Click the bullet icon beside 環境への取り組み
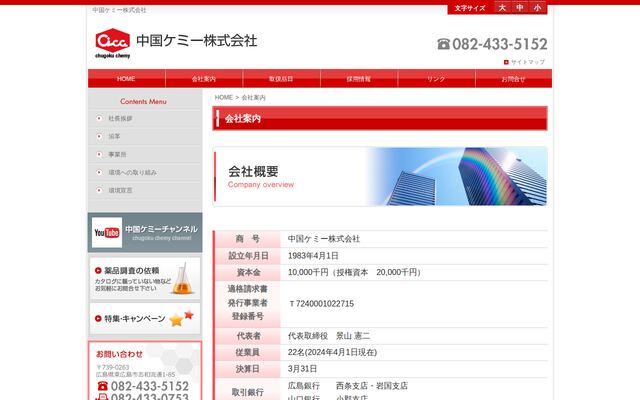The width and height of the screenshot is (640, 400). pyautogui.click(x=99, y=172)
